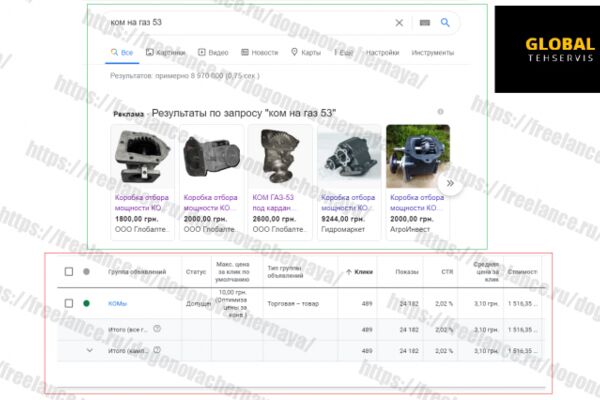Open the Гидромаркет product image
The width and height of the screenshot is (600, 400).
pos(349,157)
